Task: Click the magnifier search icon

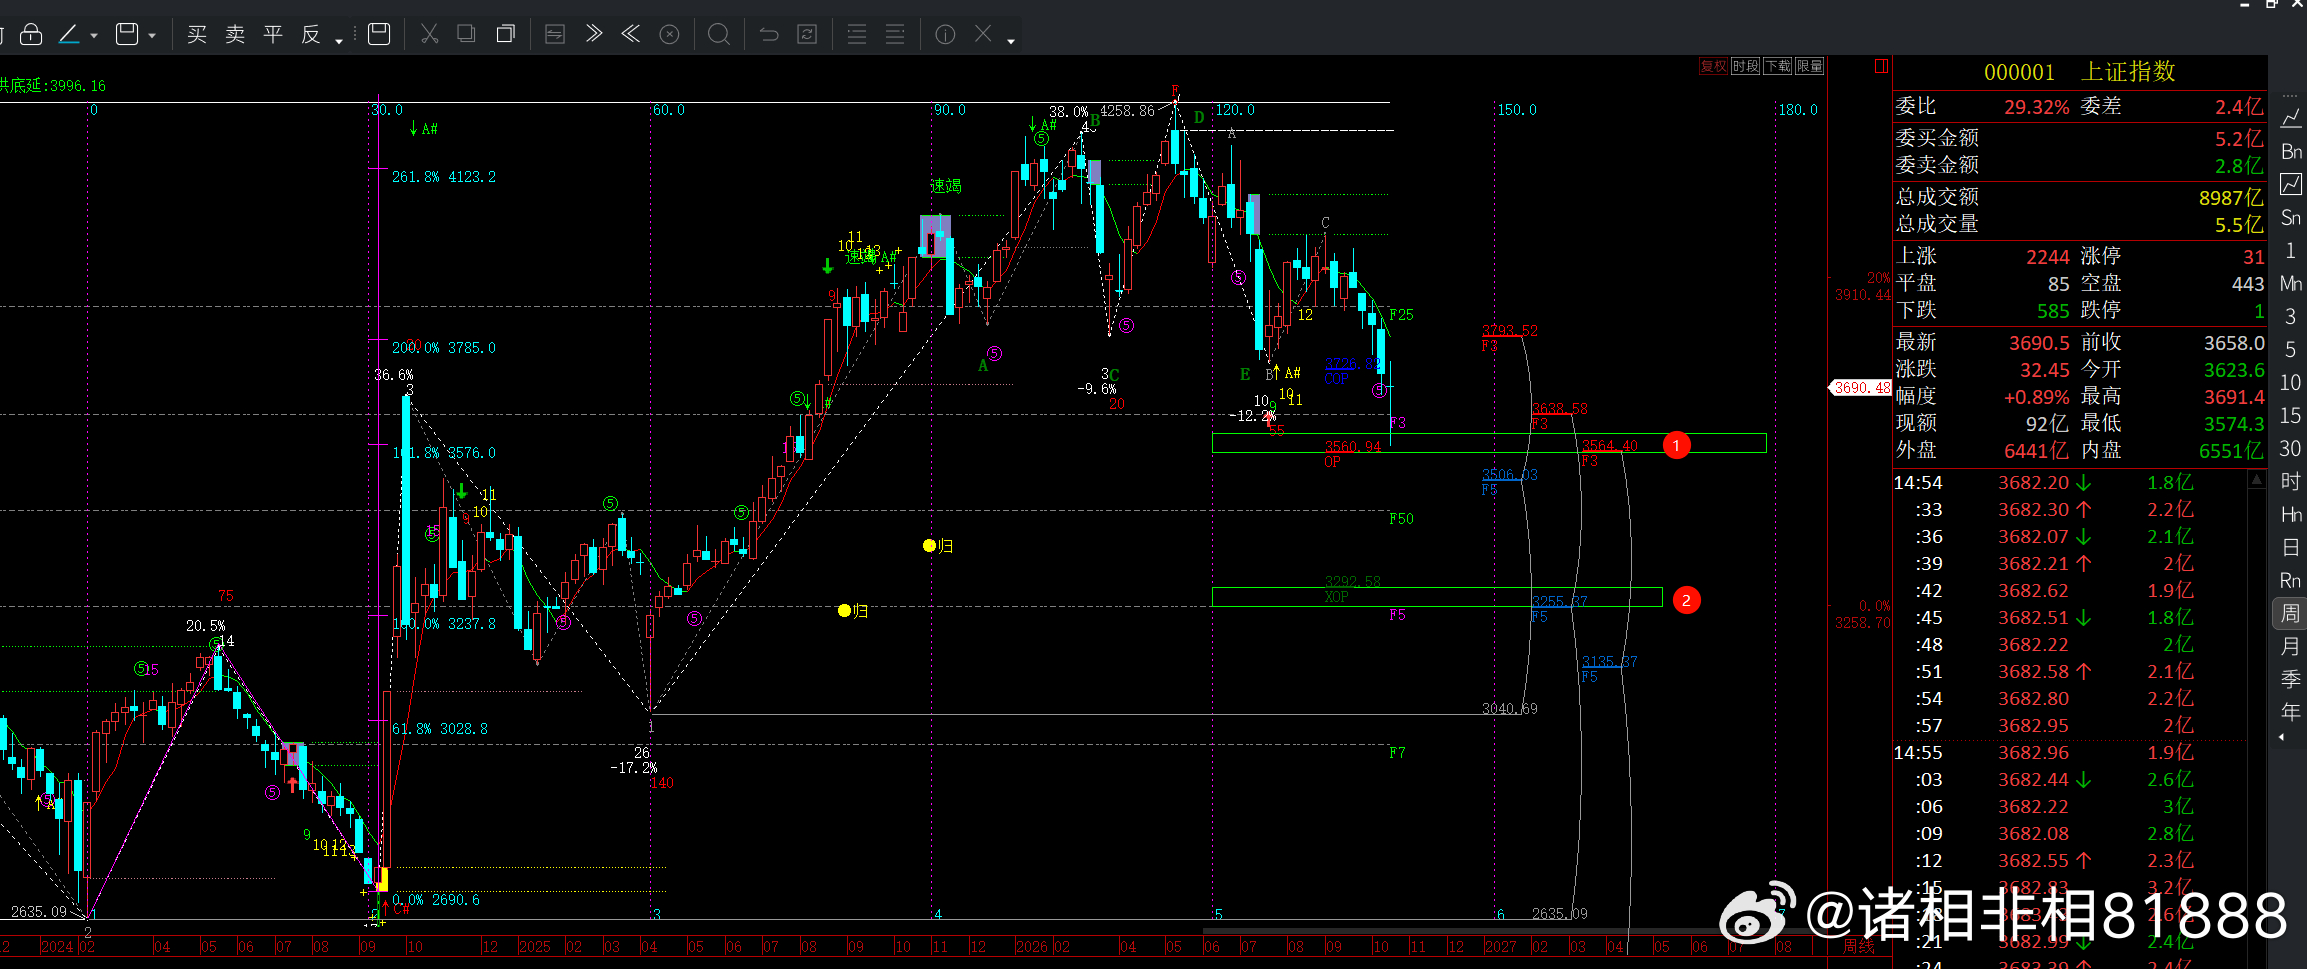Action: [718, 35]
